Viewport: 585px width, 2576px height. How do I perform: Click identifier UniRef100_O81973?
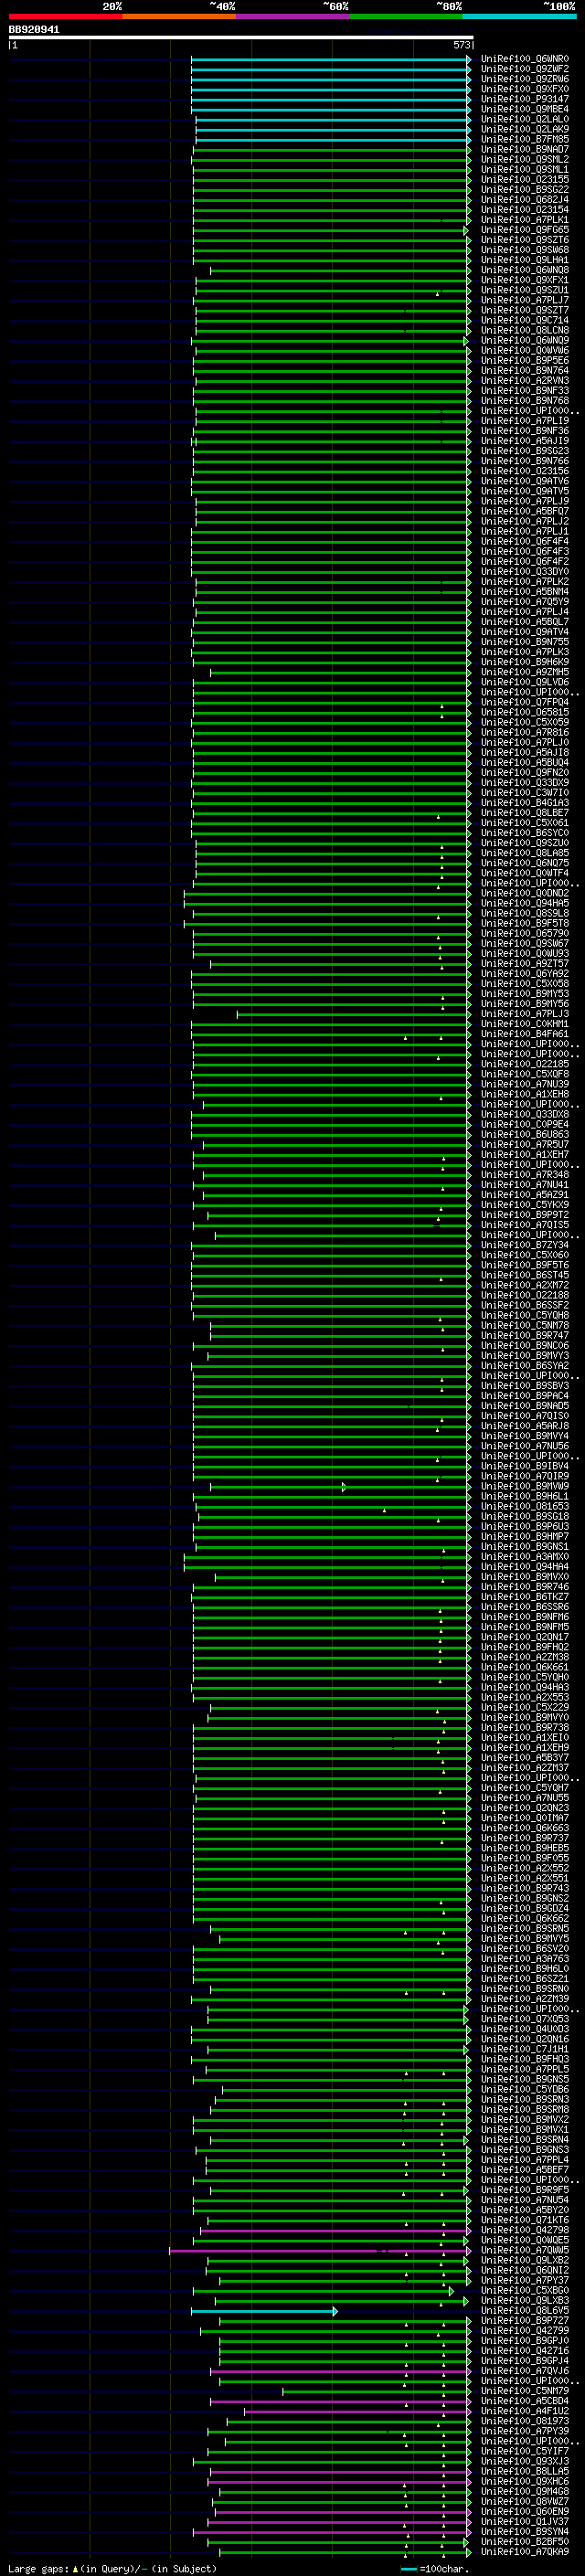(x=524, y=2422)
